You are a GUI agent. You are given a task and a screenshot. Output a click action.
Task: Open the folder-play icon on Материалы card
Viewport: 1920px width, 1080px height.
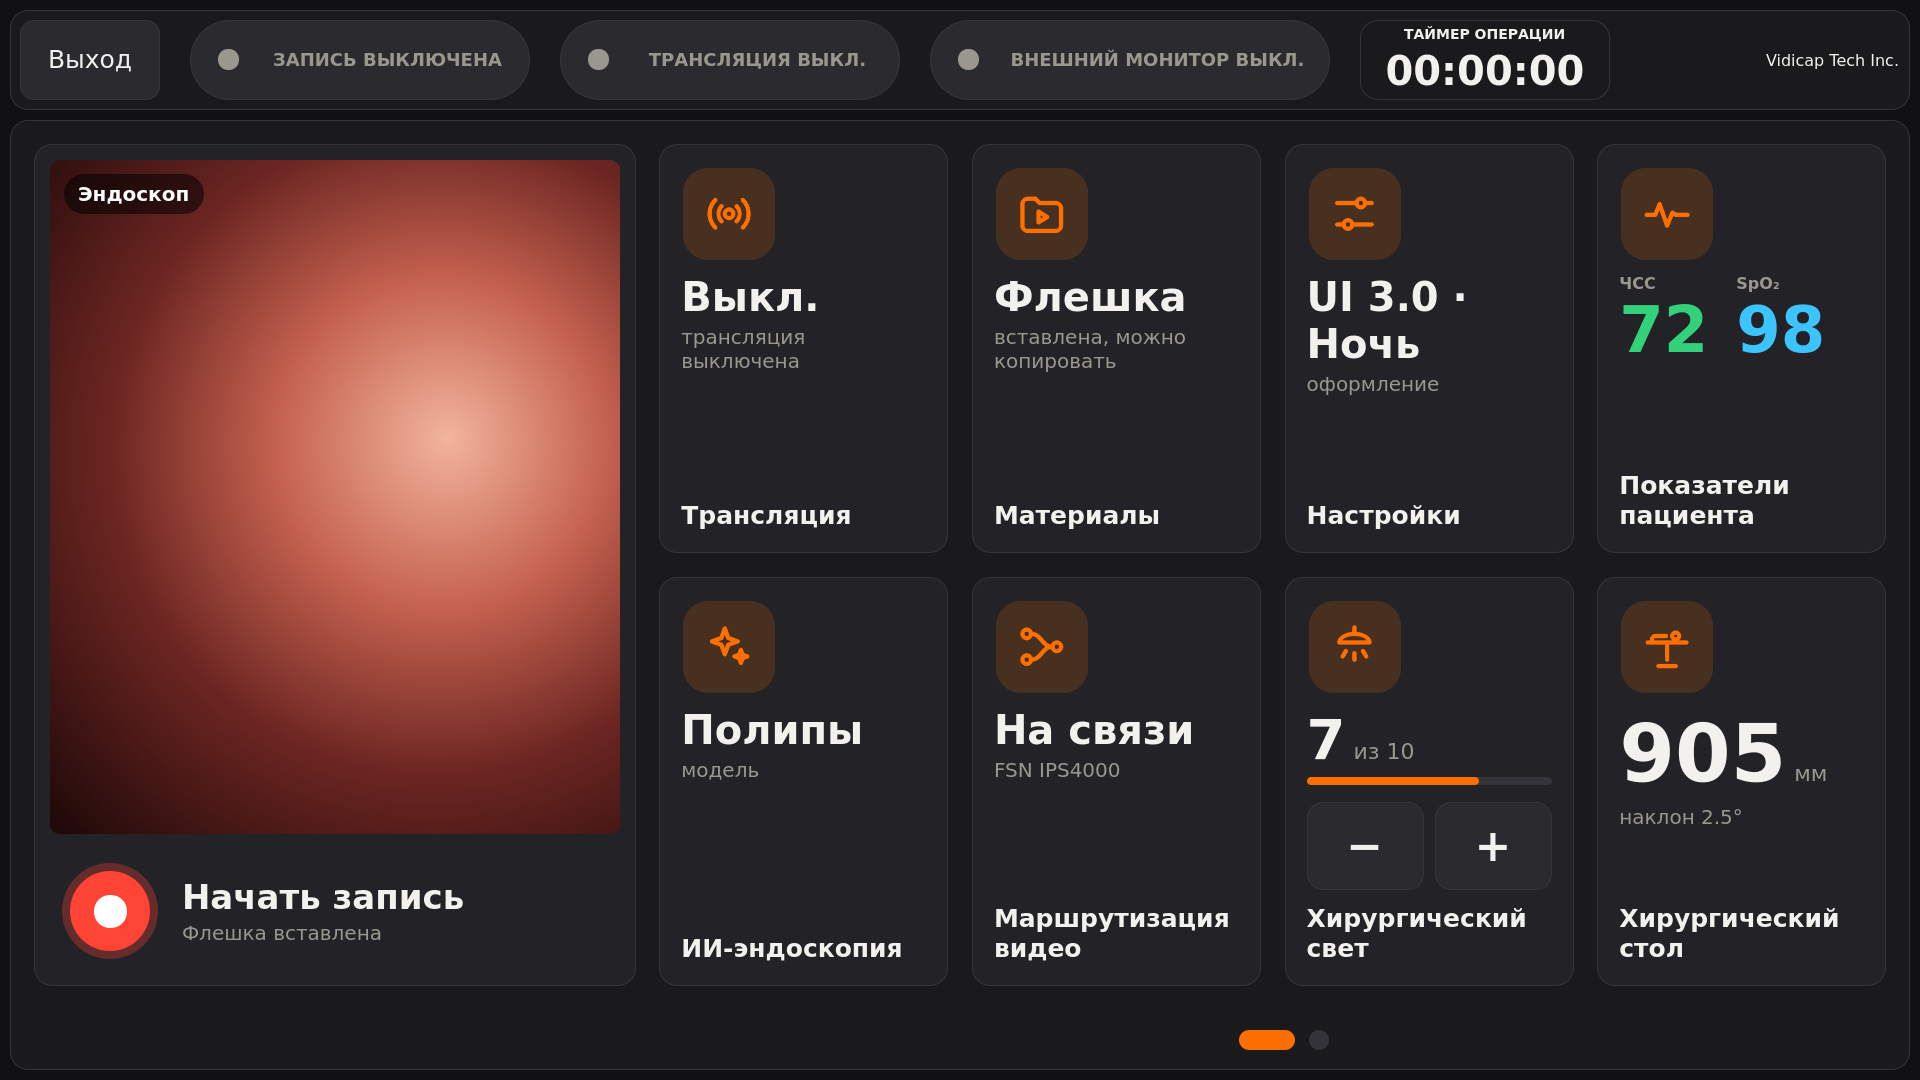tap(1042, 214)
